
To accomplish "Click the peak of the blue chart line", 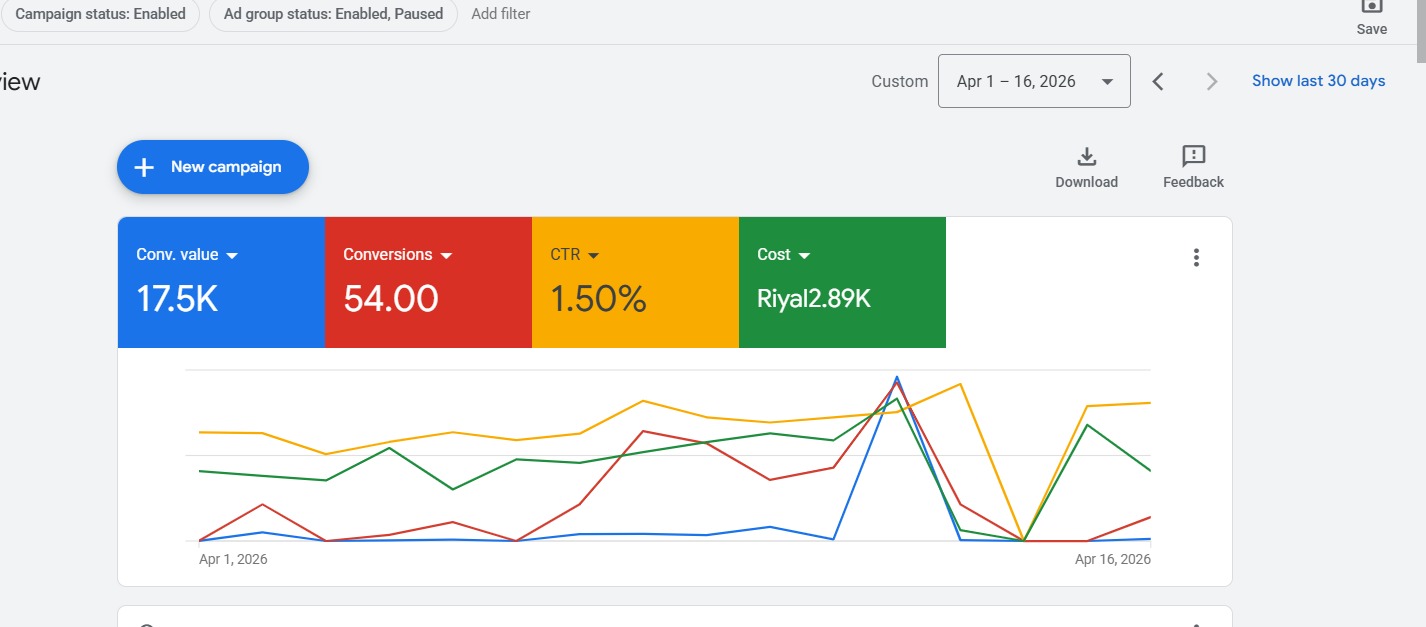I will (897, 378).
